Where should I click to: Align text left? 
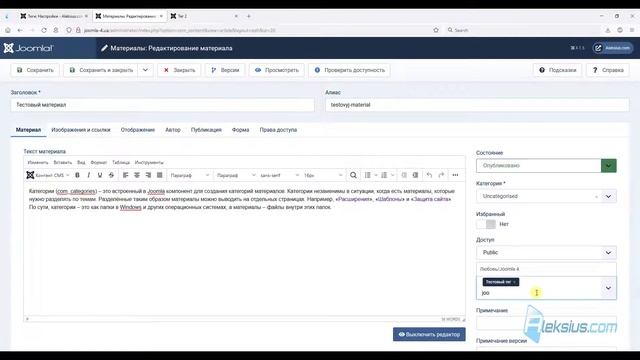coord(126,175)
